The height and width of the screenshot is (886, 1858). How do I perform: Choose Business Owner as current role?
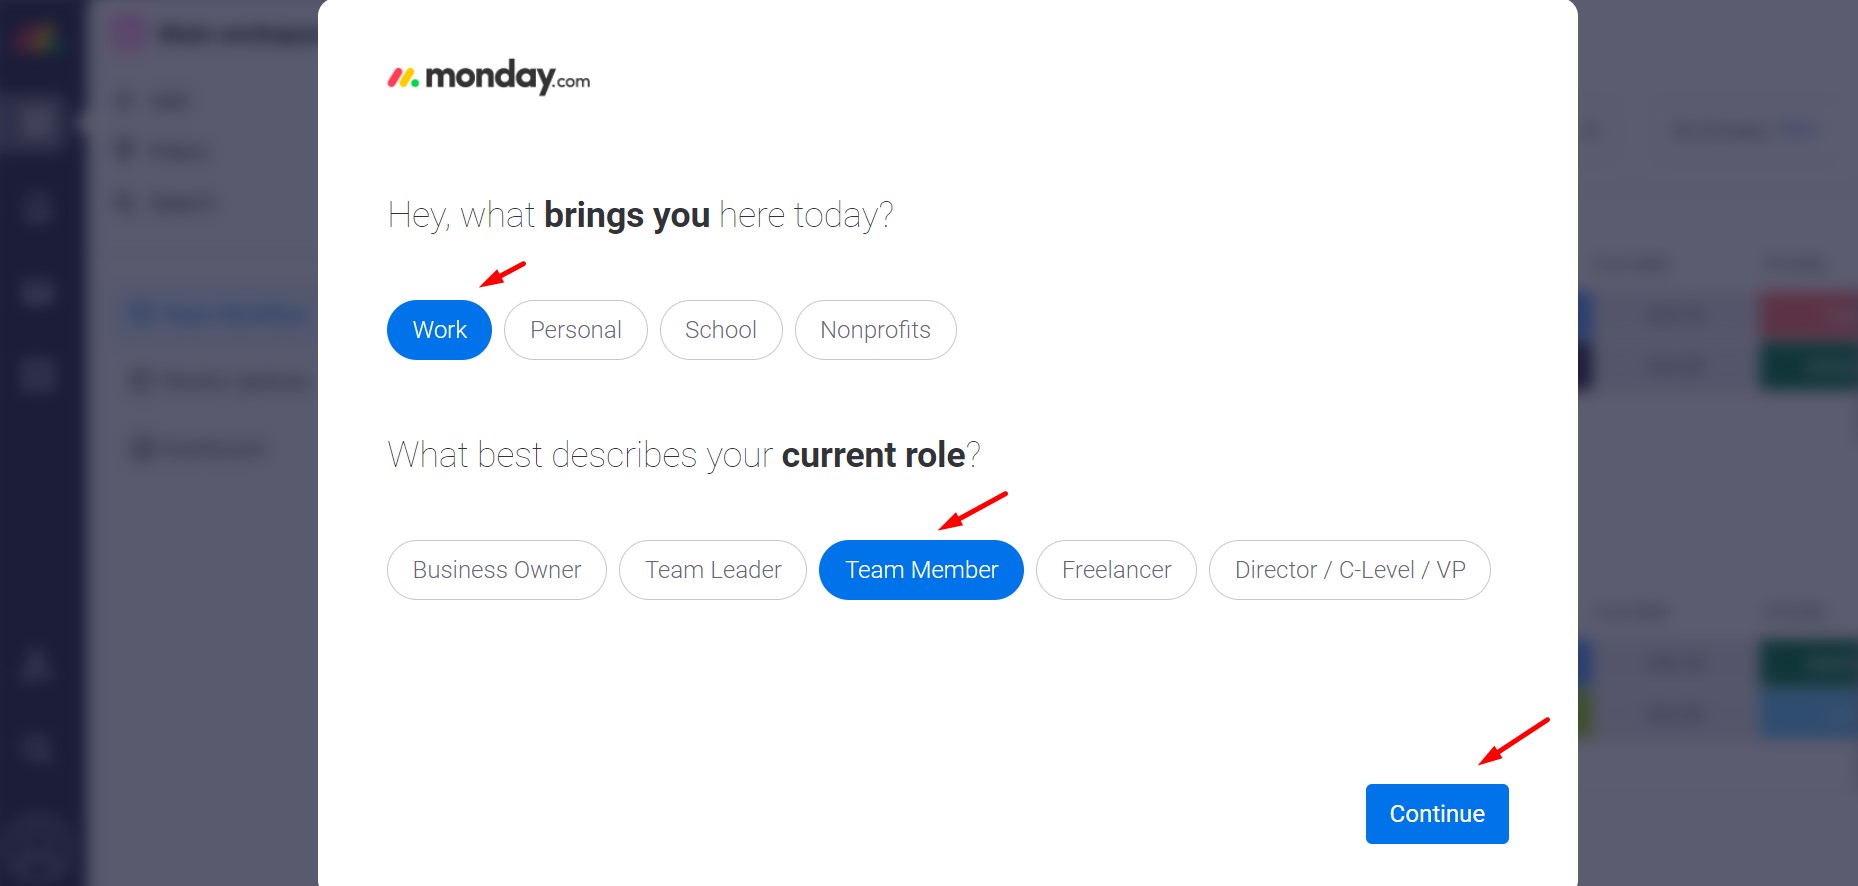click(496, 570)
